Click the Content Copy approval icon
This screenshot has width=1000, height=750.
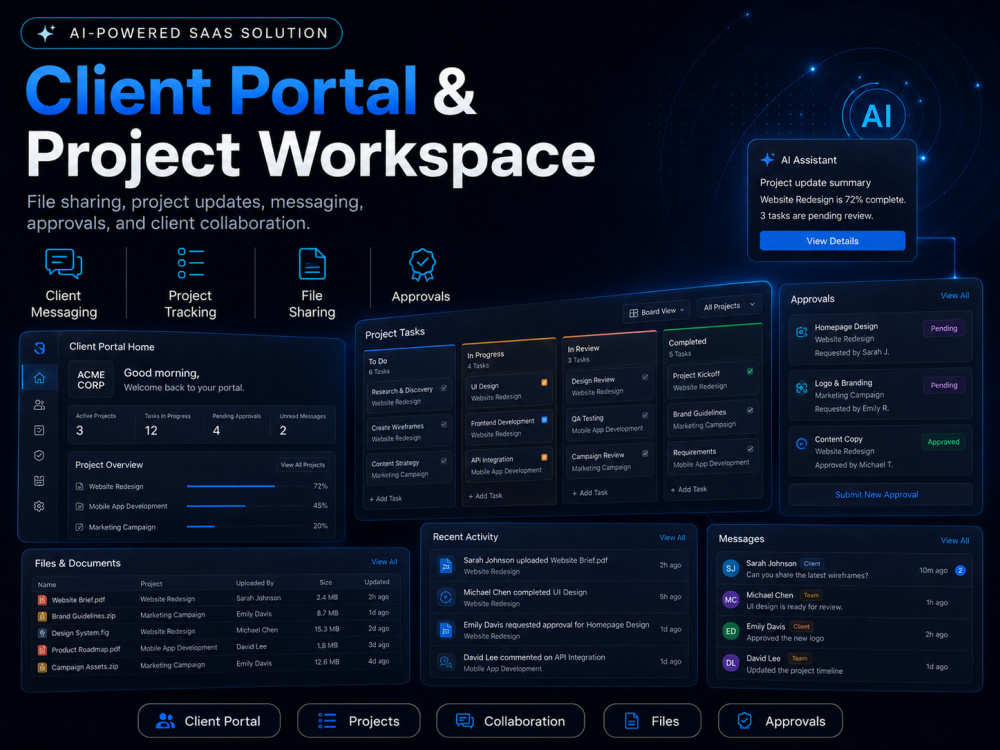pyautogui.click(x=802, y=444)
